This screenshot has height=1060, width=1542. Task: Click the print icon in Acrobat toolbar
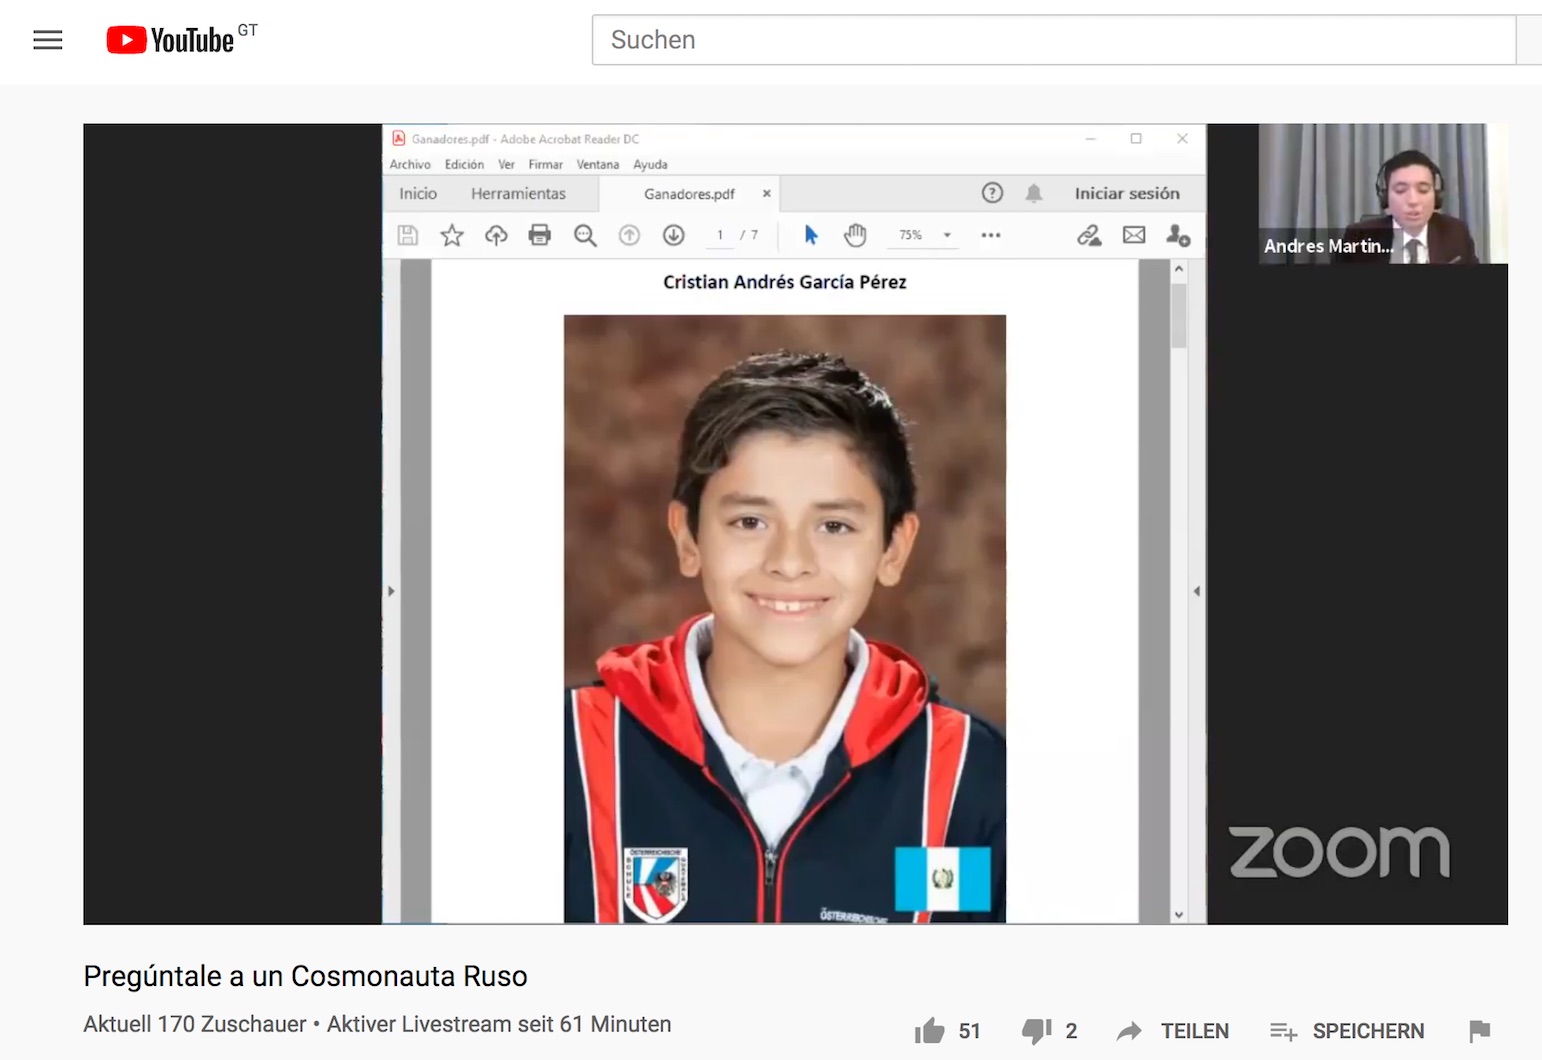coord(540,235)
